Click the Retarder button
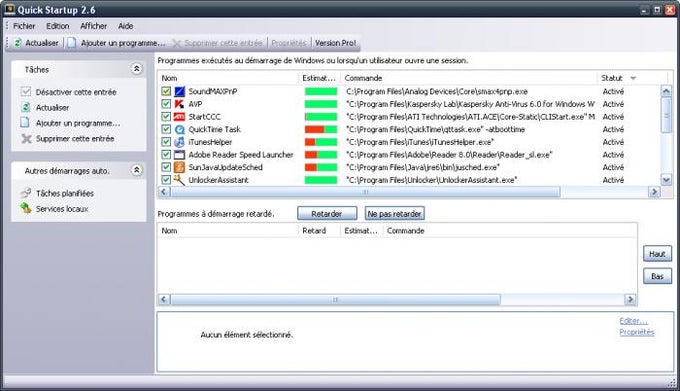 tap(327, 213)
